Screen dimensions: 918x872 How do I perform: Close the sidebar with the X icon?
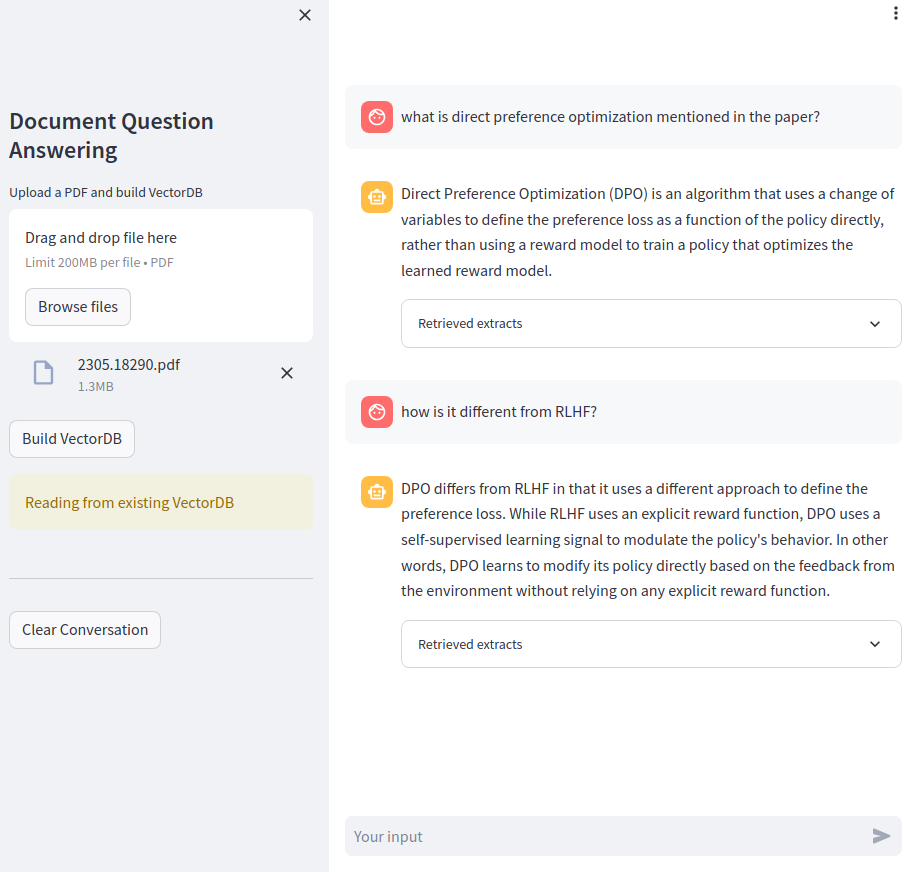pos(305,15)
